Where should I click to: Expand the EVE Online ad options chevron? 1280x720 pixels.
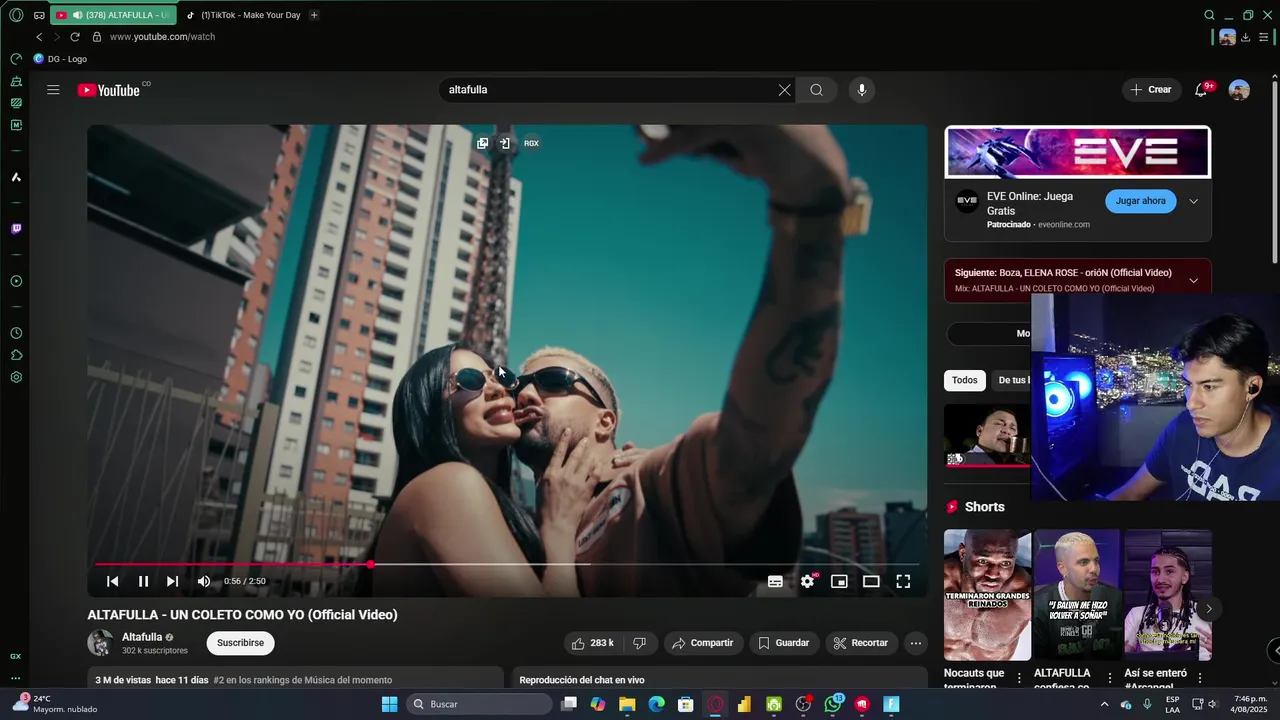[x=1193, y=201]
